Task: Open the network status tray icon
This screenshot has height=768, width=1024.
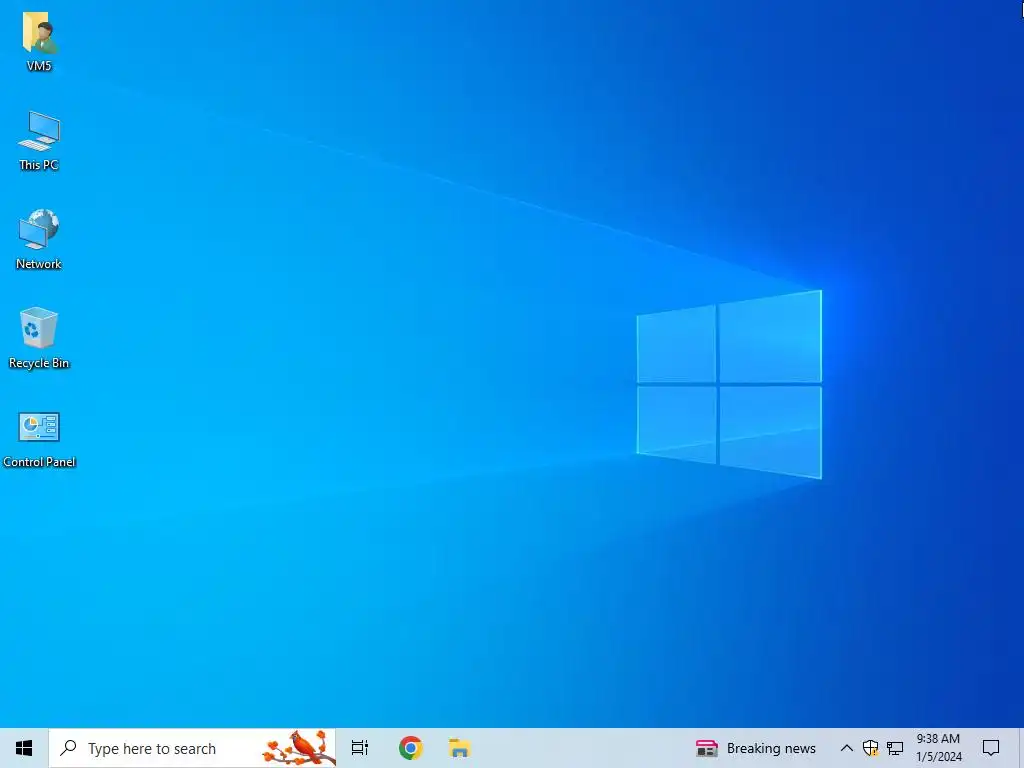Action: [x=895, y=748]
